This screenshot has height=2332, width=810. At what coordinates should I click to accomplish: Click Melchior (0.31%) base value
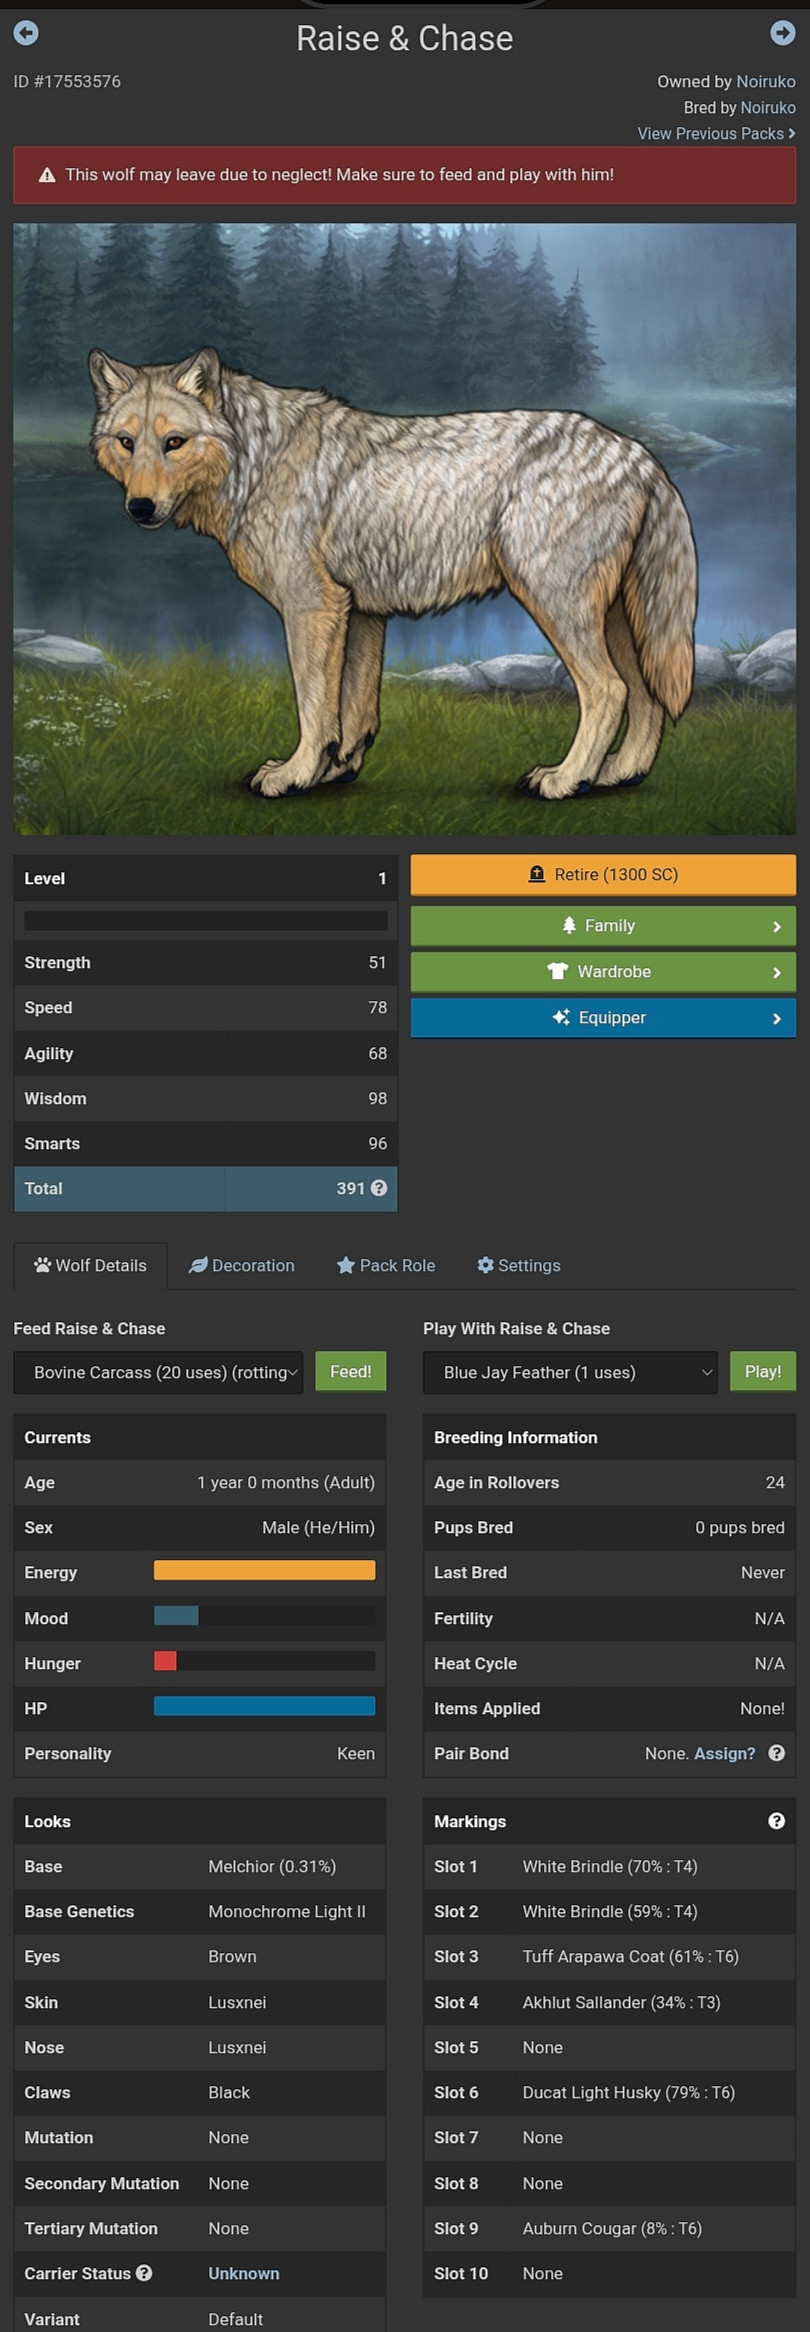272,1866
